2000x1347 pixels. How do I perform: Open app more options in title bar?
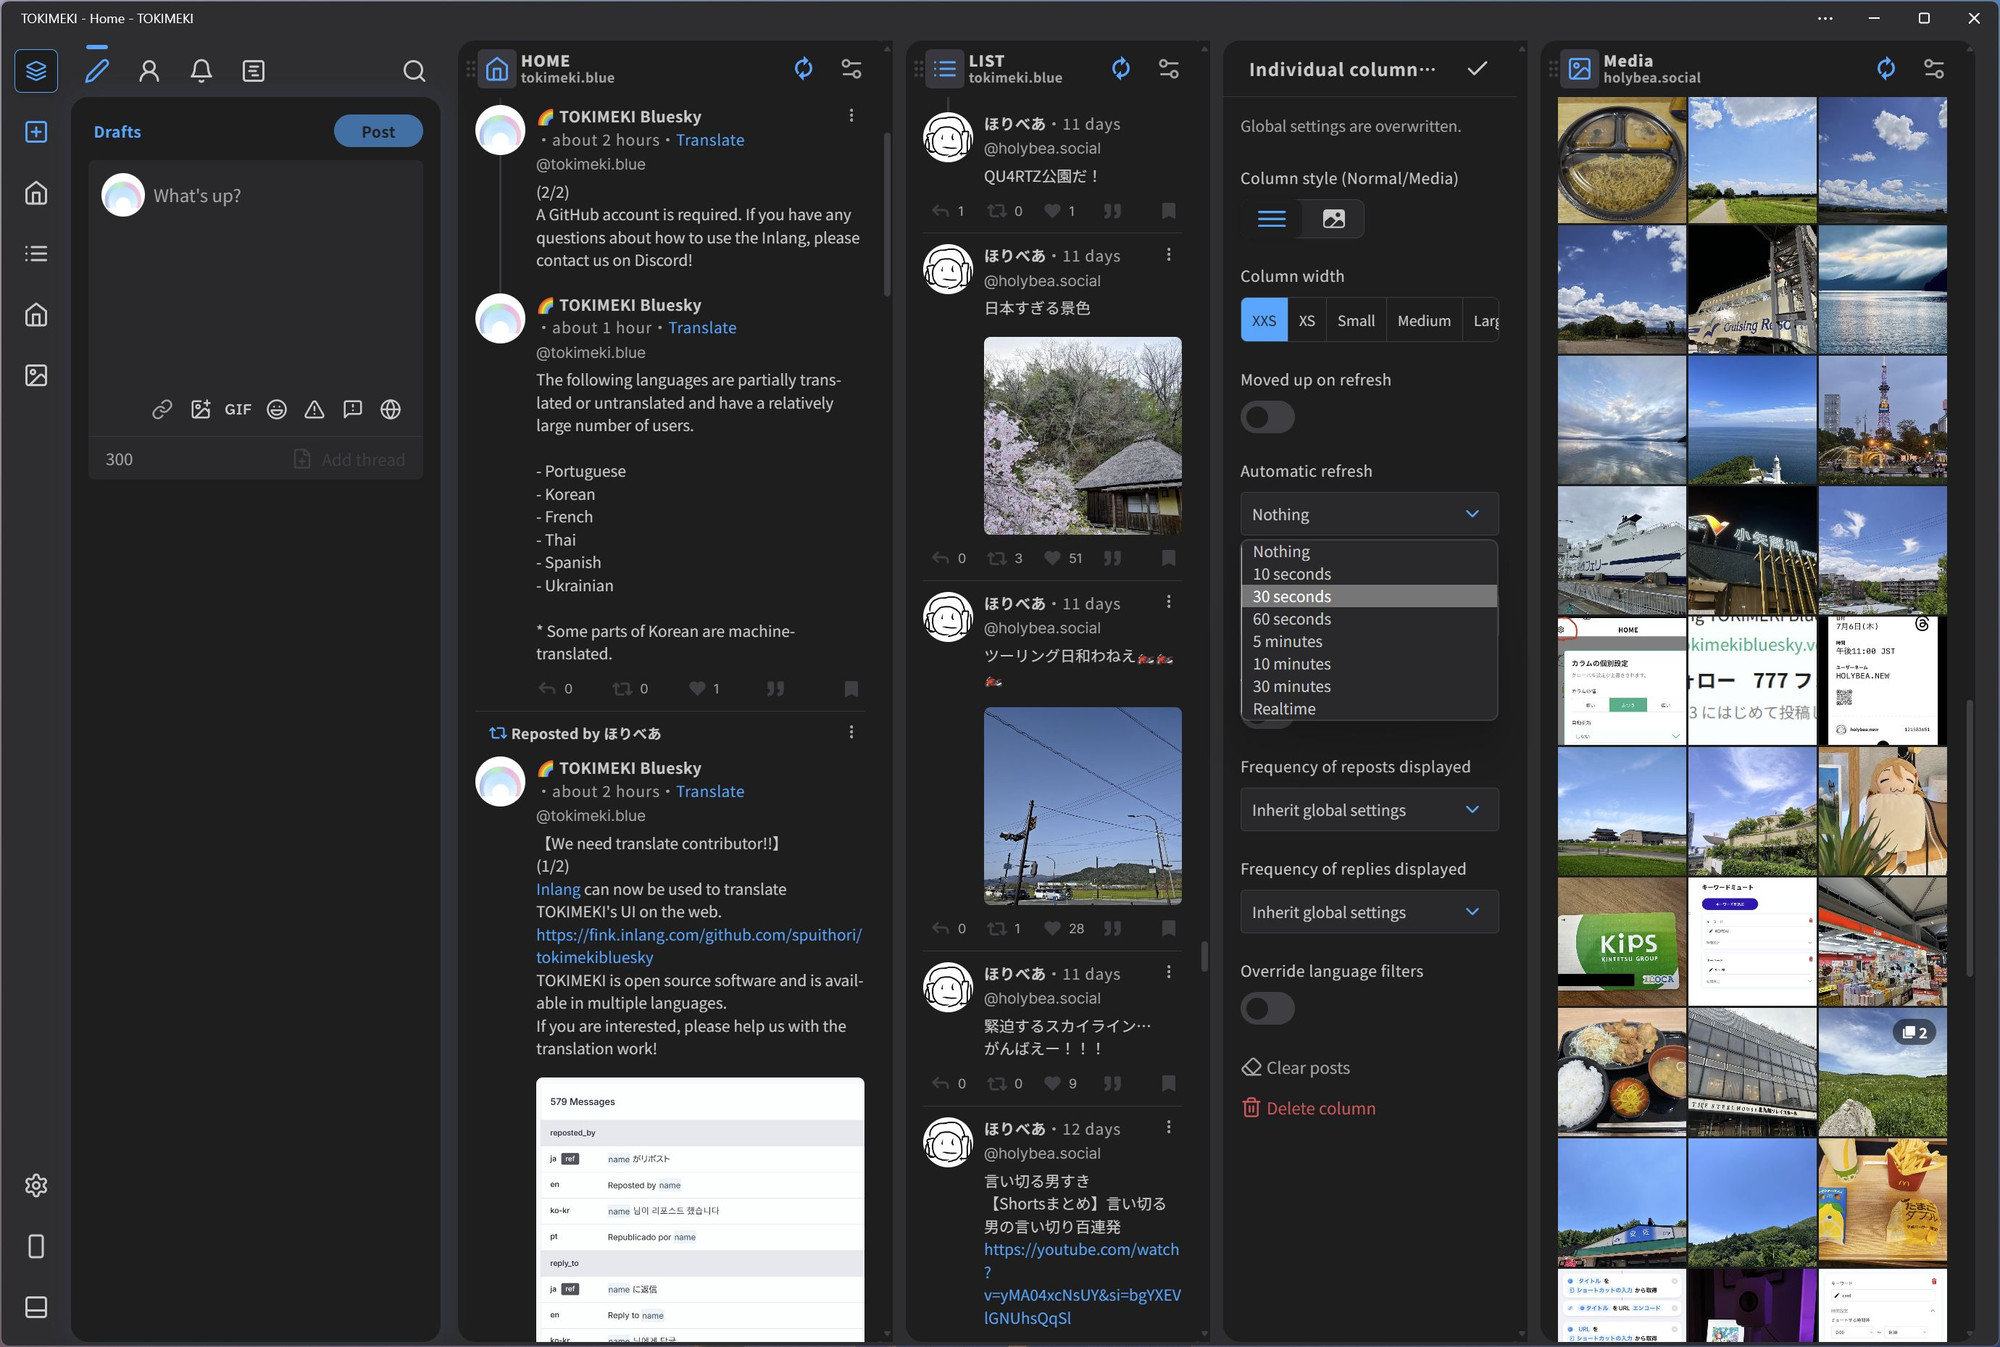click(1825, 18)
